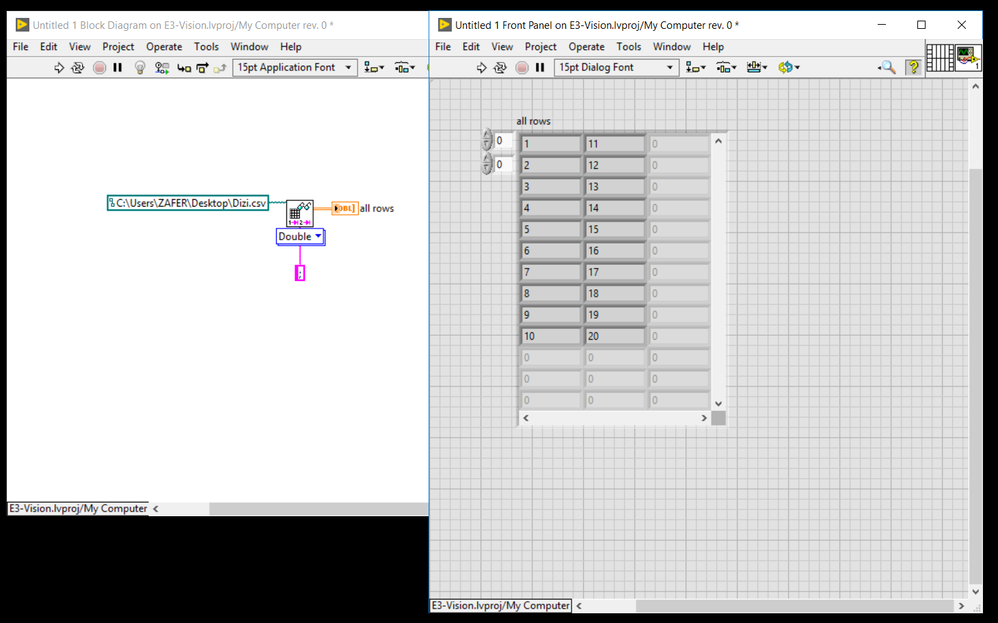Click Run Continuously in Front Panel toolbar
Screen dimensions: 998x623
(x=500, y=67)
